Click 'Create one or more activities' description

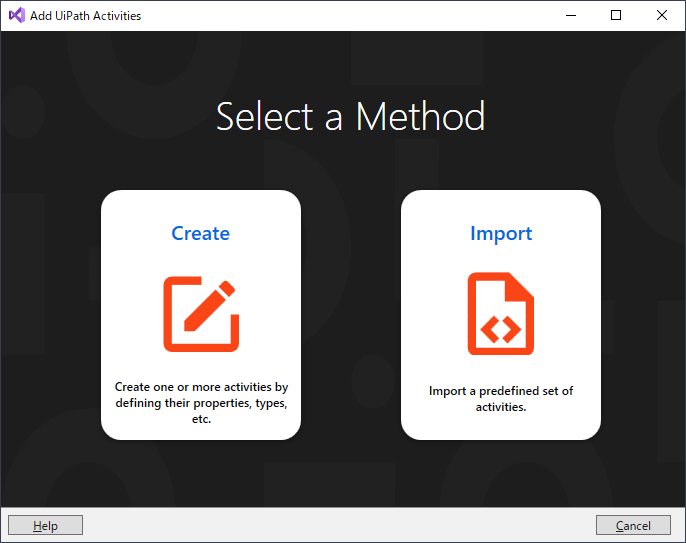pyautogui.click(x=201, y=403)
